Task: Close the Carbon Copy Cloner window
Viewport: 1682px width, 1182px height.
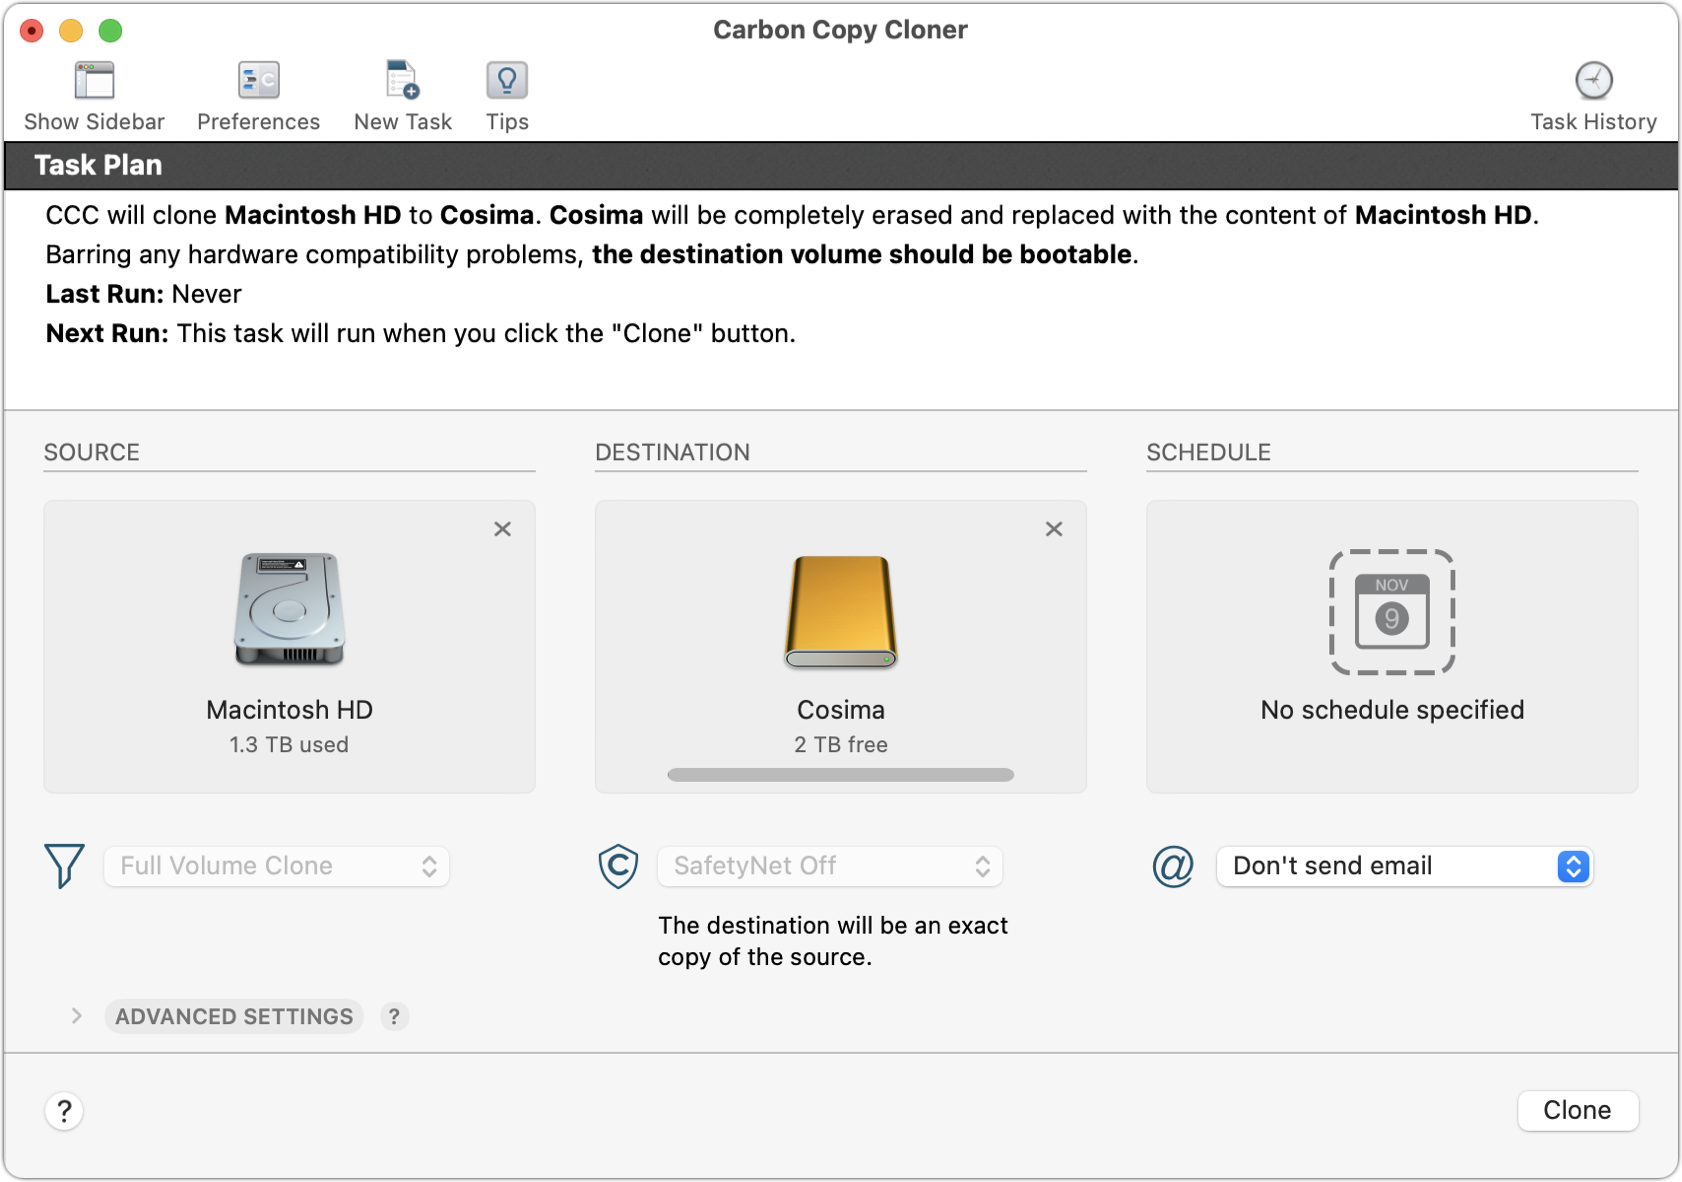Action: point(32,31)
